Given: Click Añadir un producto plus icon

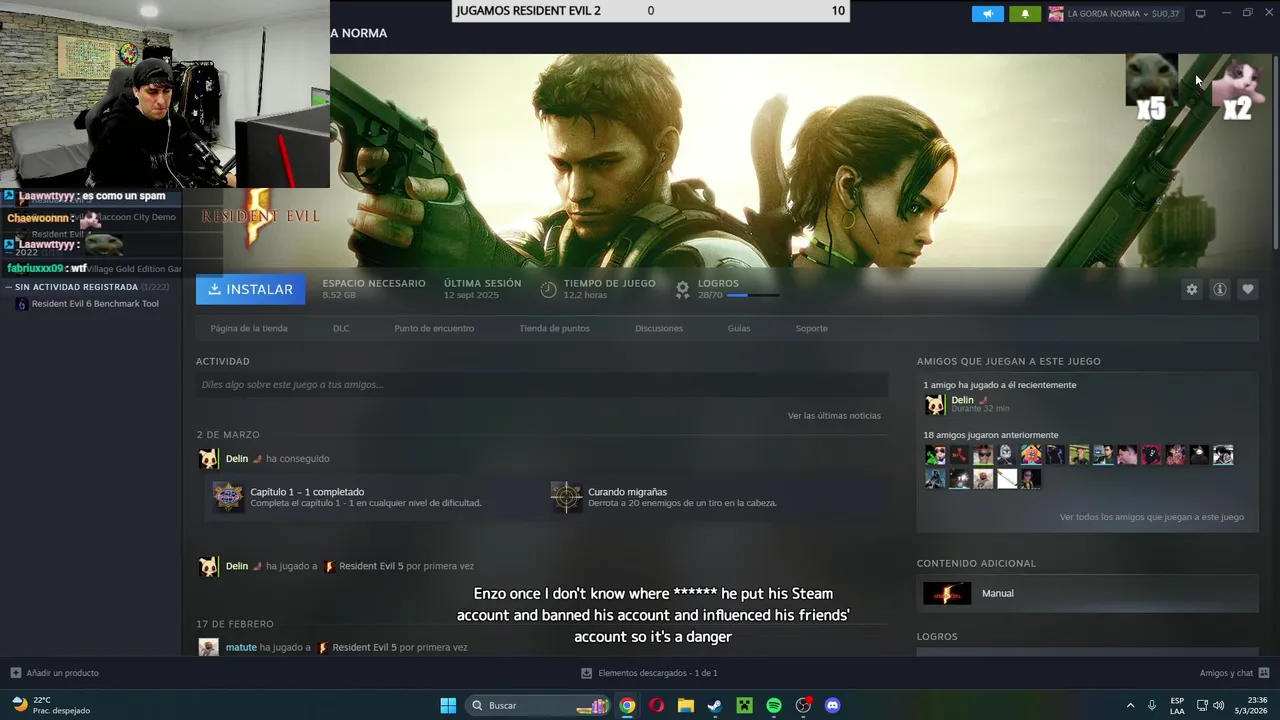Looking at the screenshot, I should [x=15, y=673].
